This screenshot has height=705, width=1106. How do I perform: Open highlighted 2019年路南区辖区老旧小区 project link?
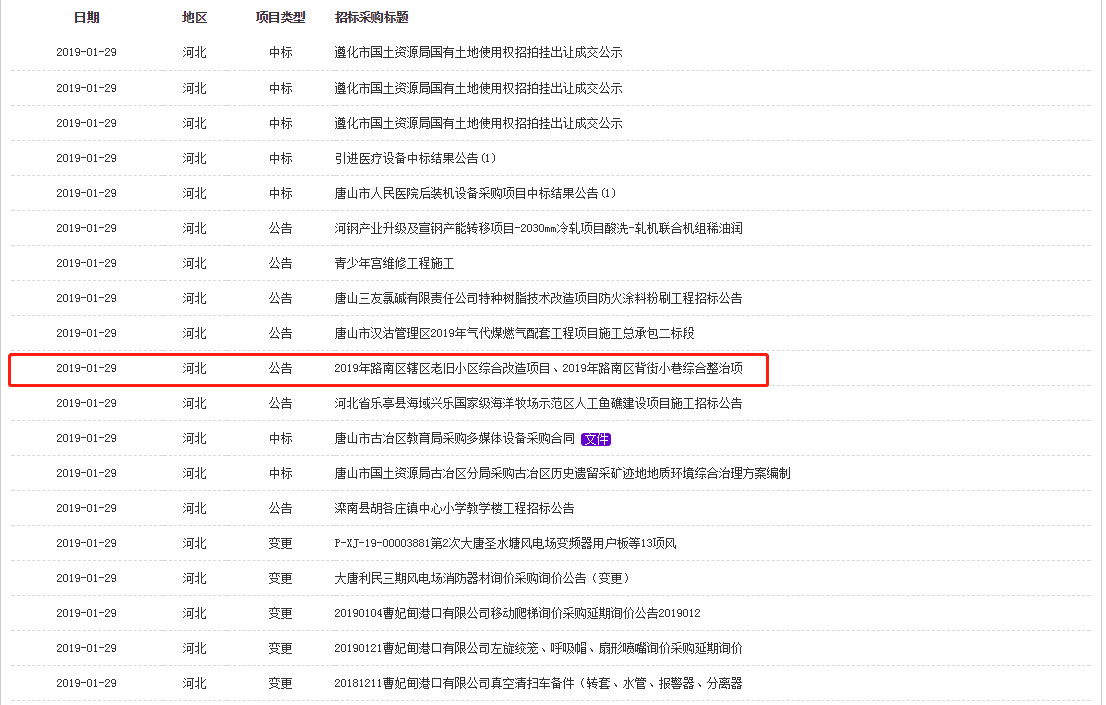click(x=538, y=368)
